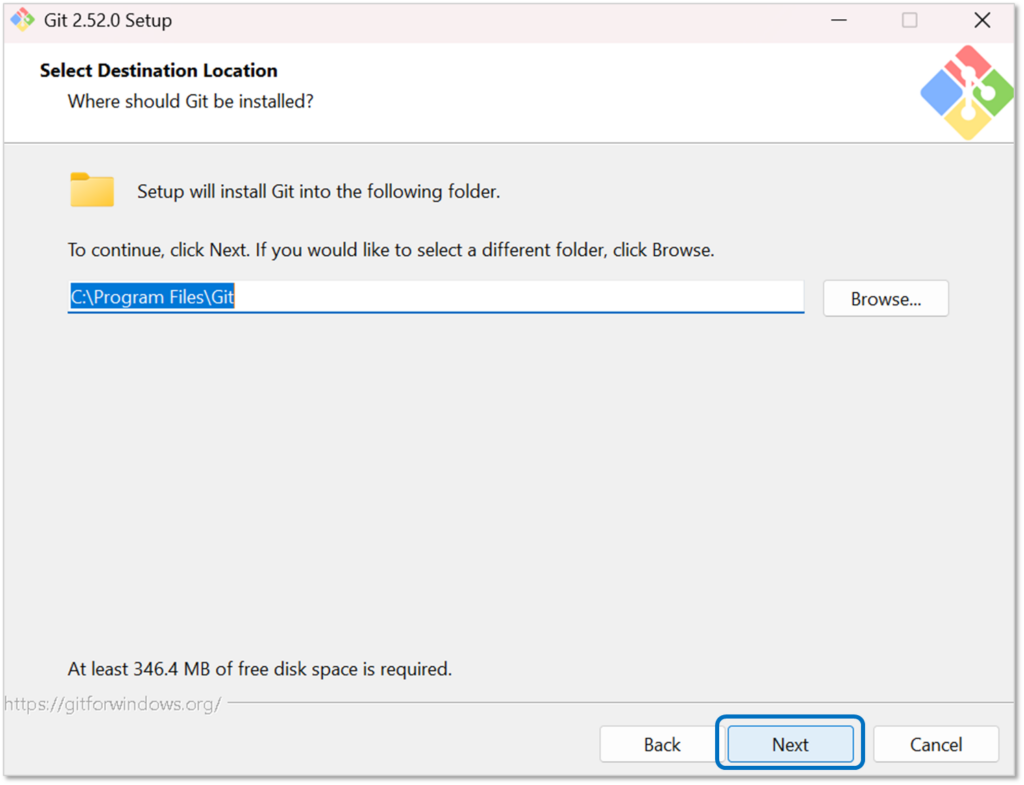
Task: Click the greyed-out maximize button
Action: click(909, 20)
